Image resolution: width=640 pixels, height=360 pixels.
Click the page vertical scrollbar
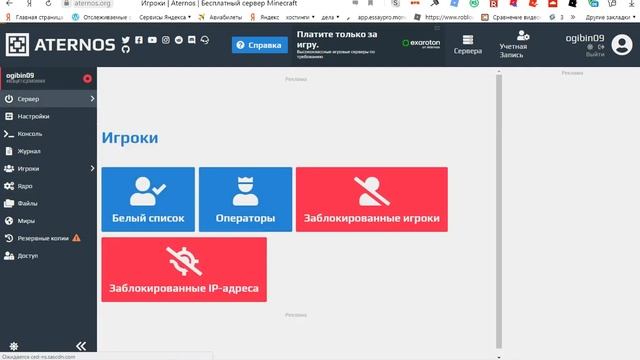pyautogui.click(x=499, y=211)
